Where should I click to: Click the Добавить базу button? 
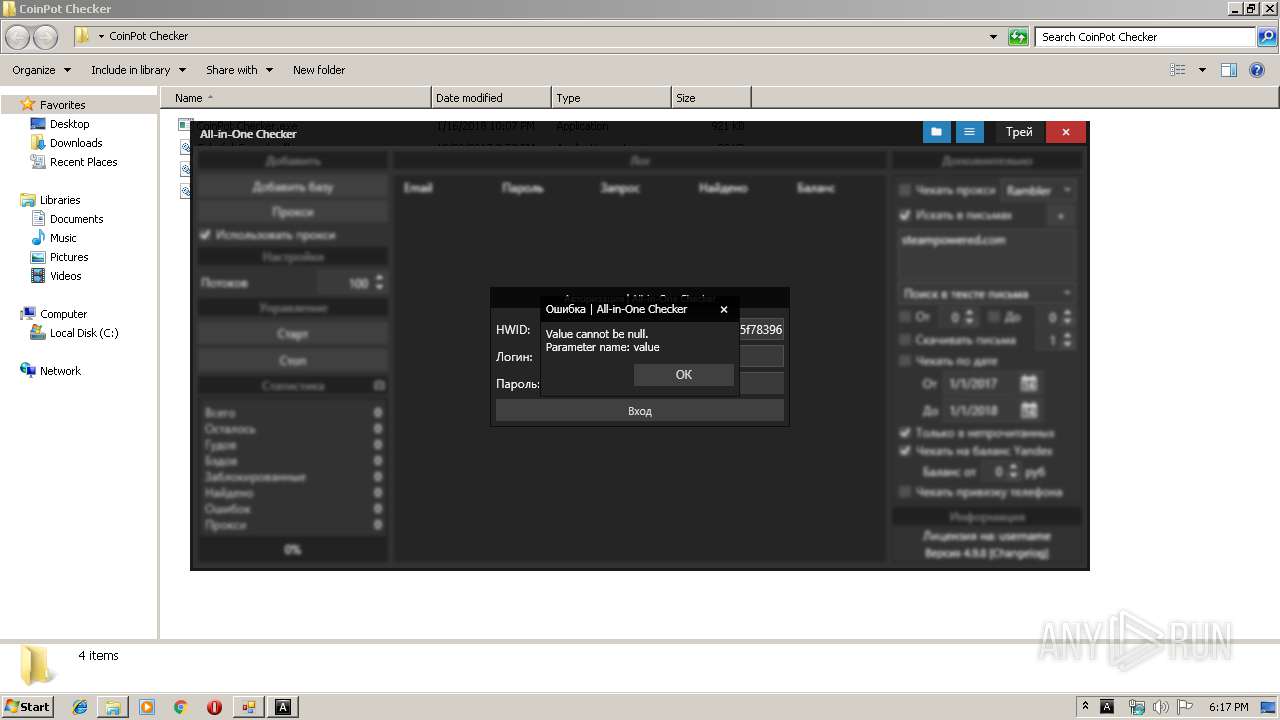coord(292,187)
